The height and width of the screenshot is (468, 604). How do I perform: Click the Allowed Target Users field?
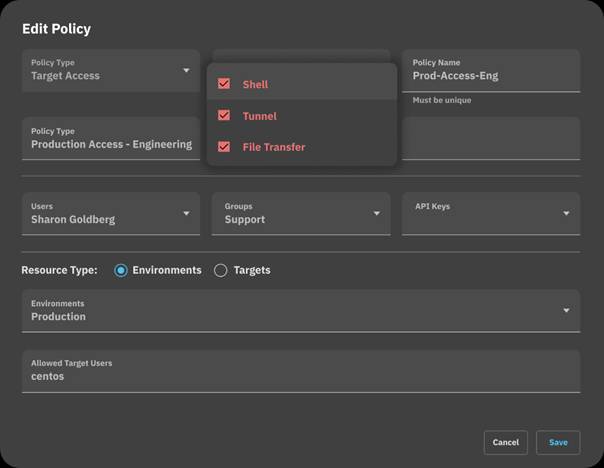point(300,376)
